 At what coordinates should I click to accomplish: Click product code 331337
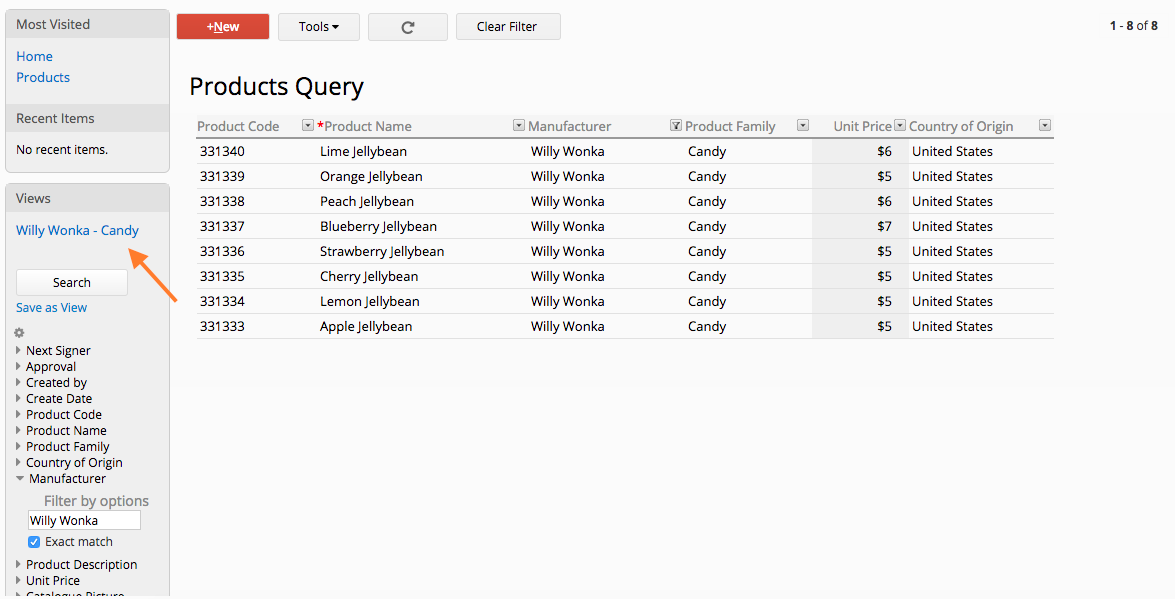[222, 226]
